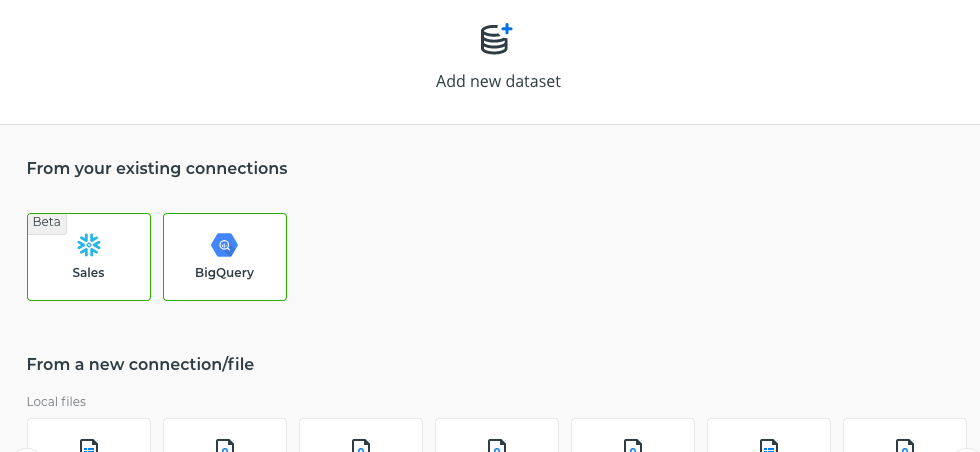
Task: Open the sixth local file type card
Action: click(769, 437)
